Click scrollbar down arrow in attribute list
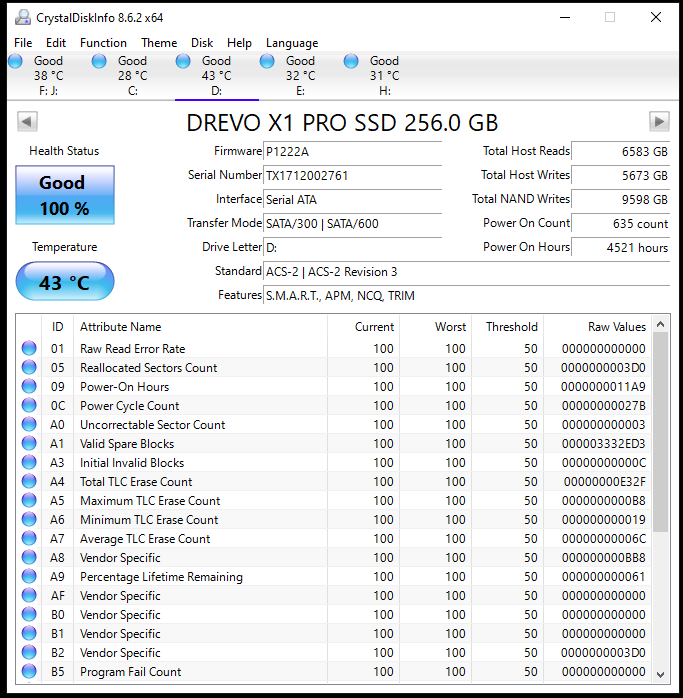The height and width of the screenshot is (698, 683). [661, 674]
